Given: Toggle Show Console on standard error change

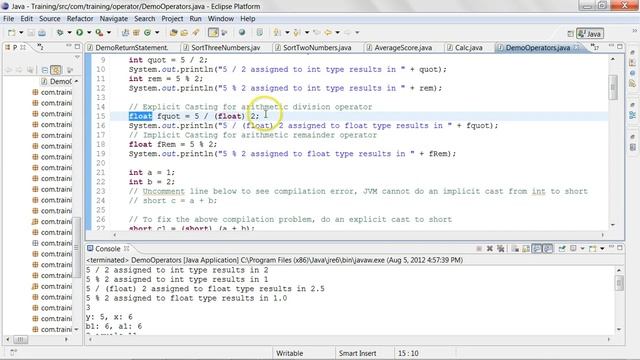Looking at the screenshot, I should click(548, 249).
